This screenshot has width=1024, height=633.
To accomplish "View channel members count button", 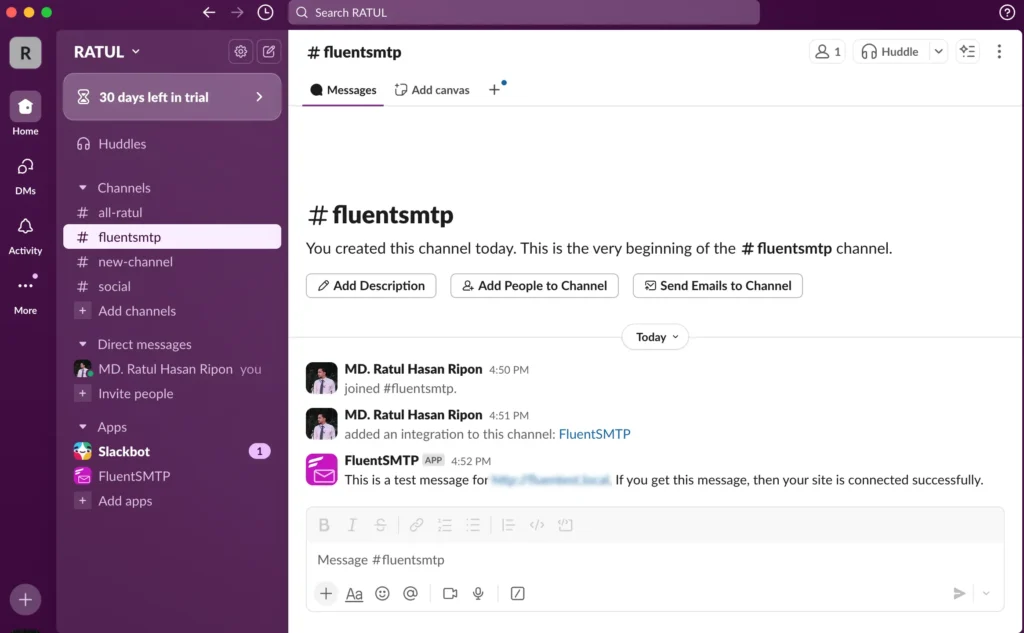I will 827,52.
